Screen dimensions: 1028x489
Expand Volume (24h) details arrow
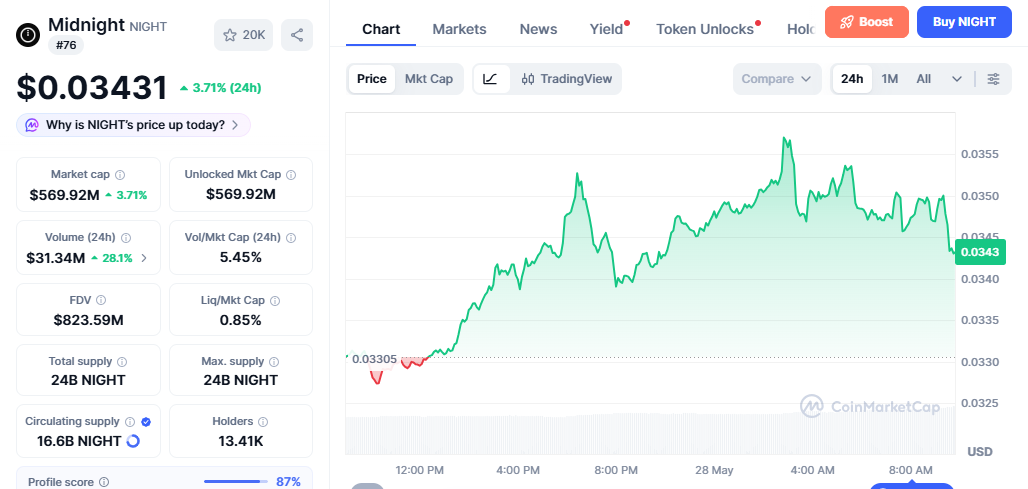(x=144, y=258)
